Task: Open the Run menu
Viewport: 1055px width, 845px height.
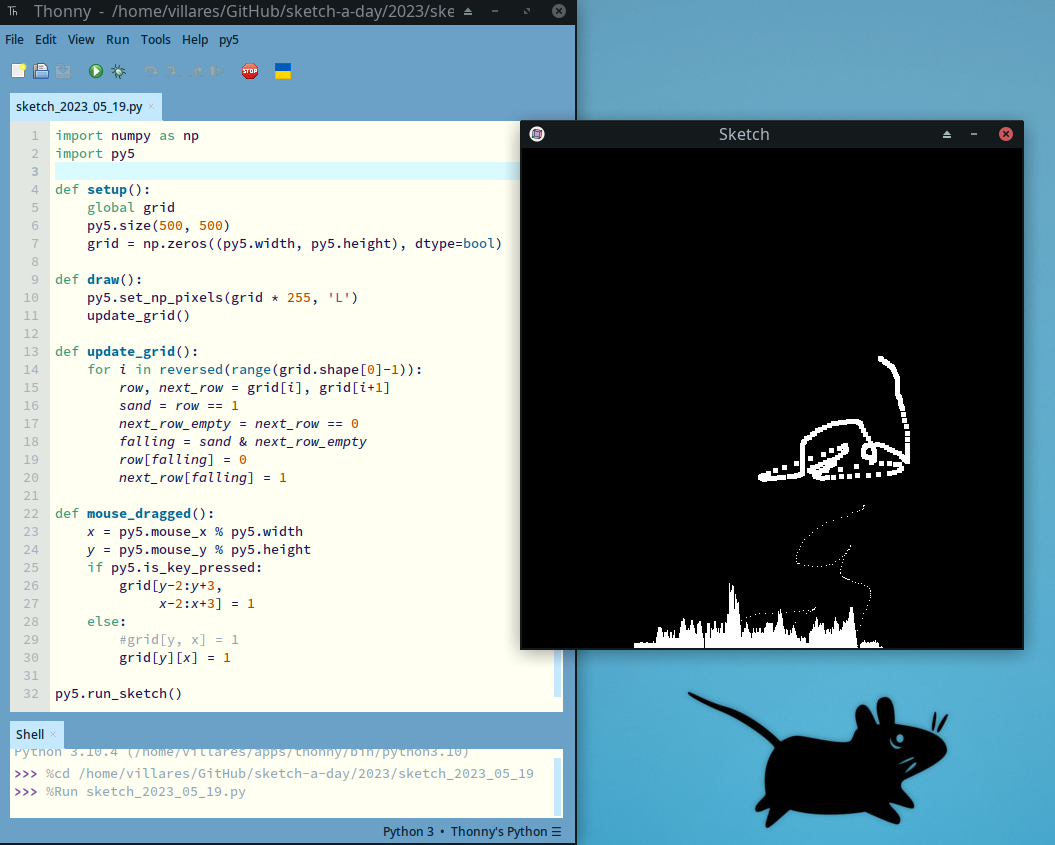Action: pos(118,40)
